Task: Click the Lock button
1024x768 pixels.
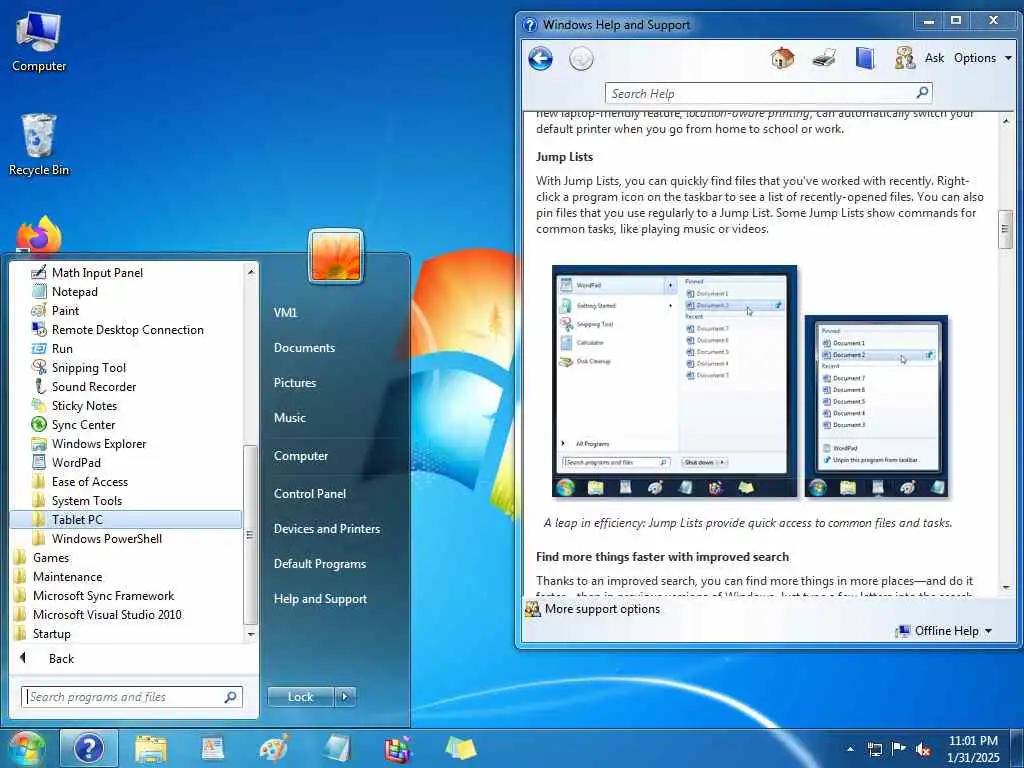Action: 300,697
